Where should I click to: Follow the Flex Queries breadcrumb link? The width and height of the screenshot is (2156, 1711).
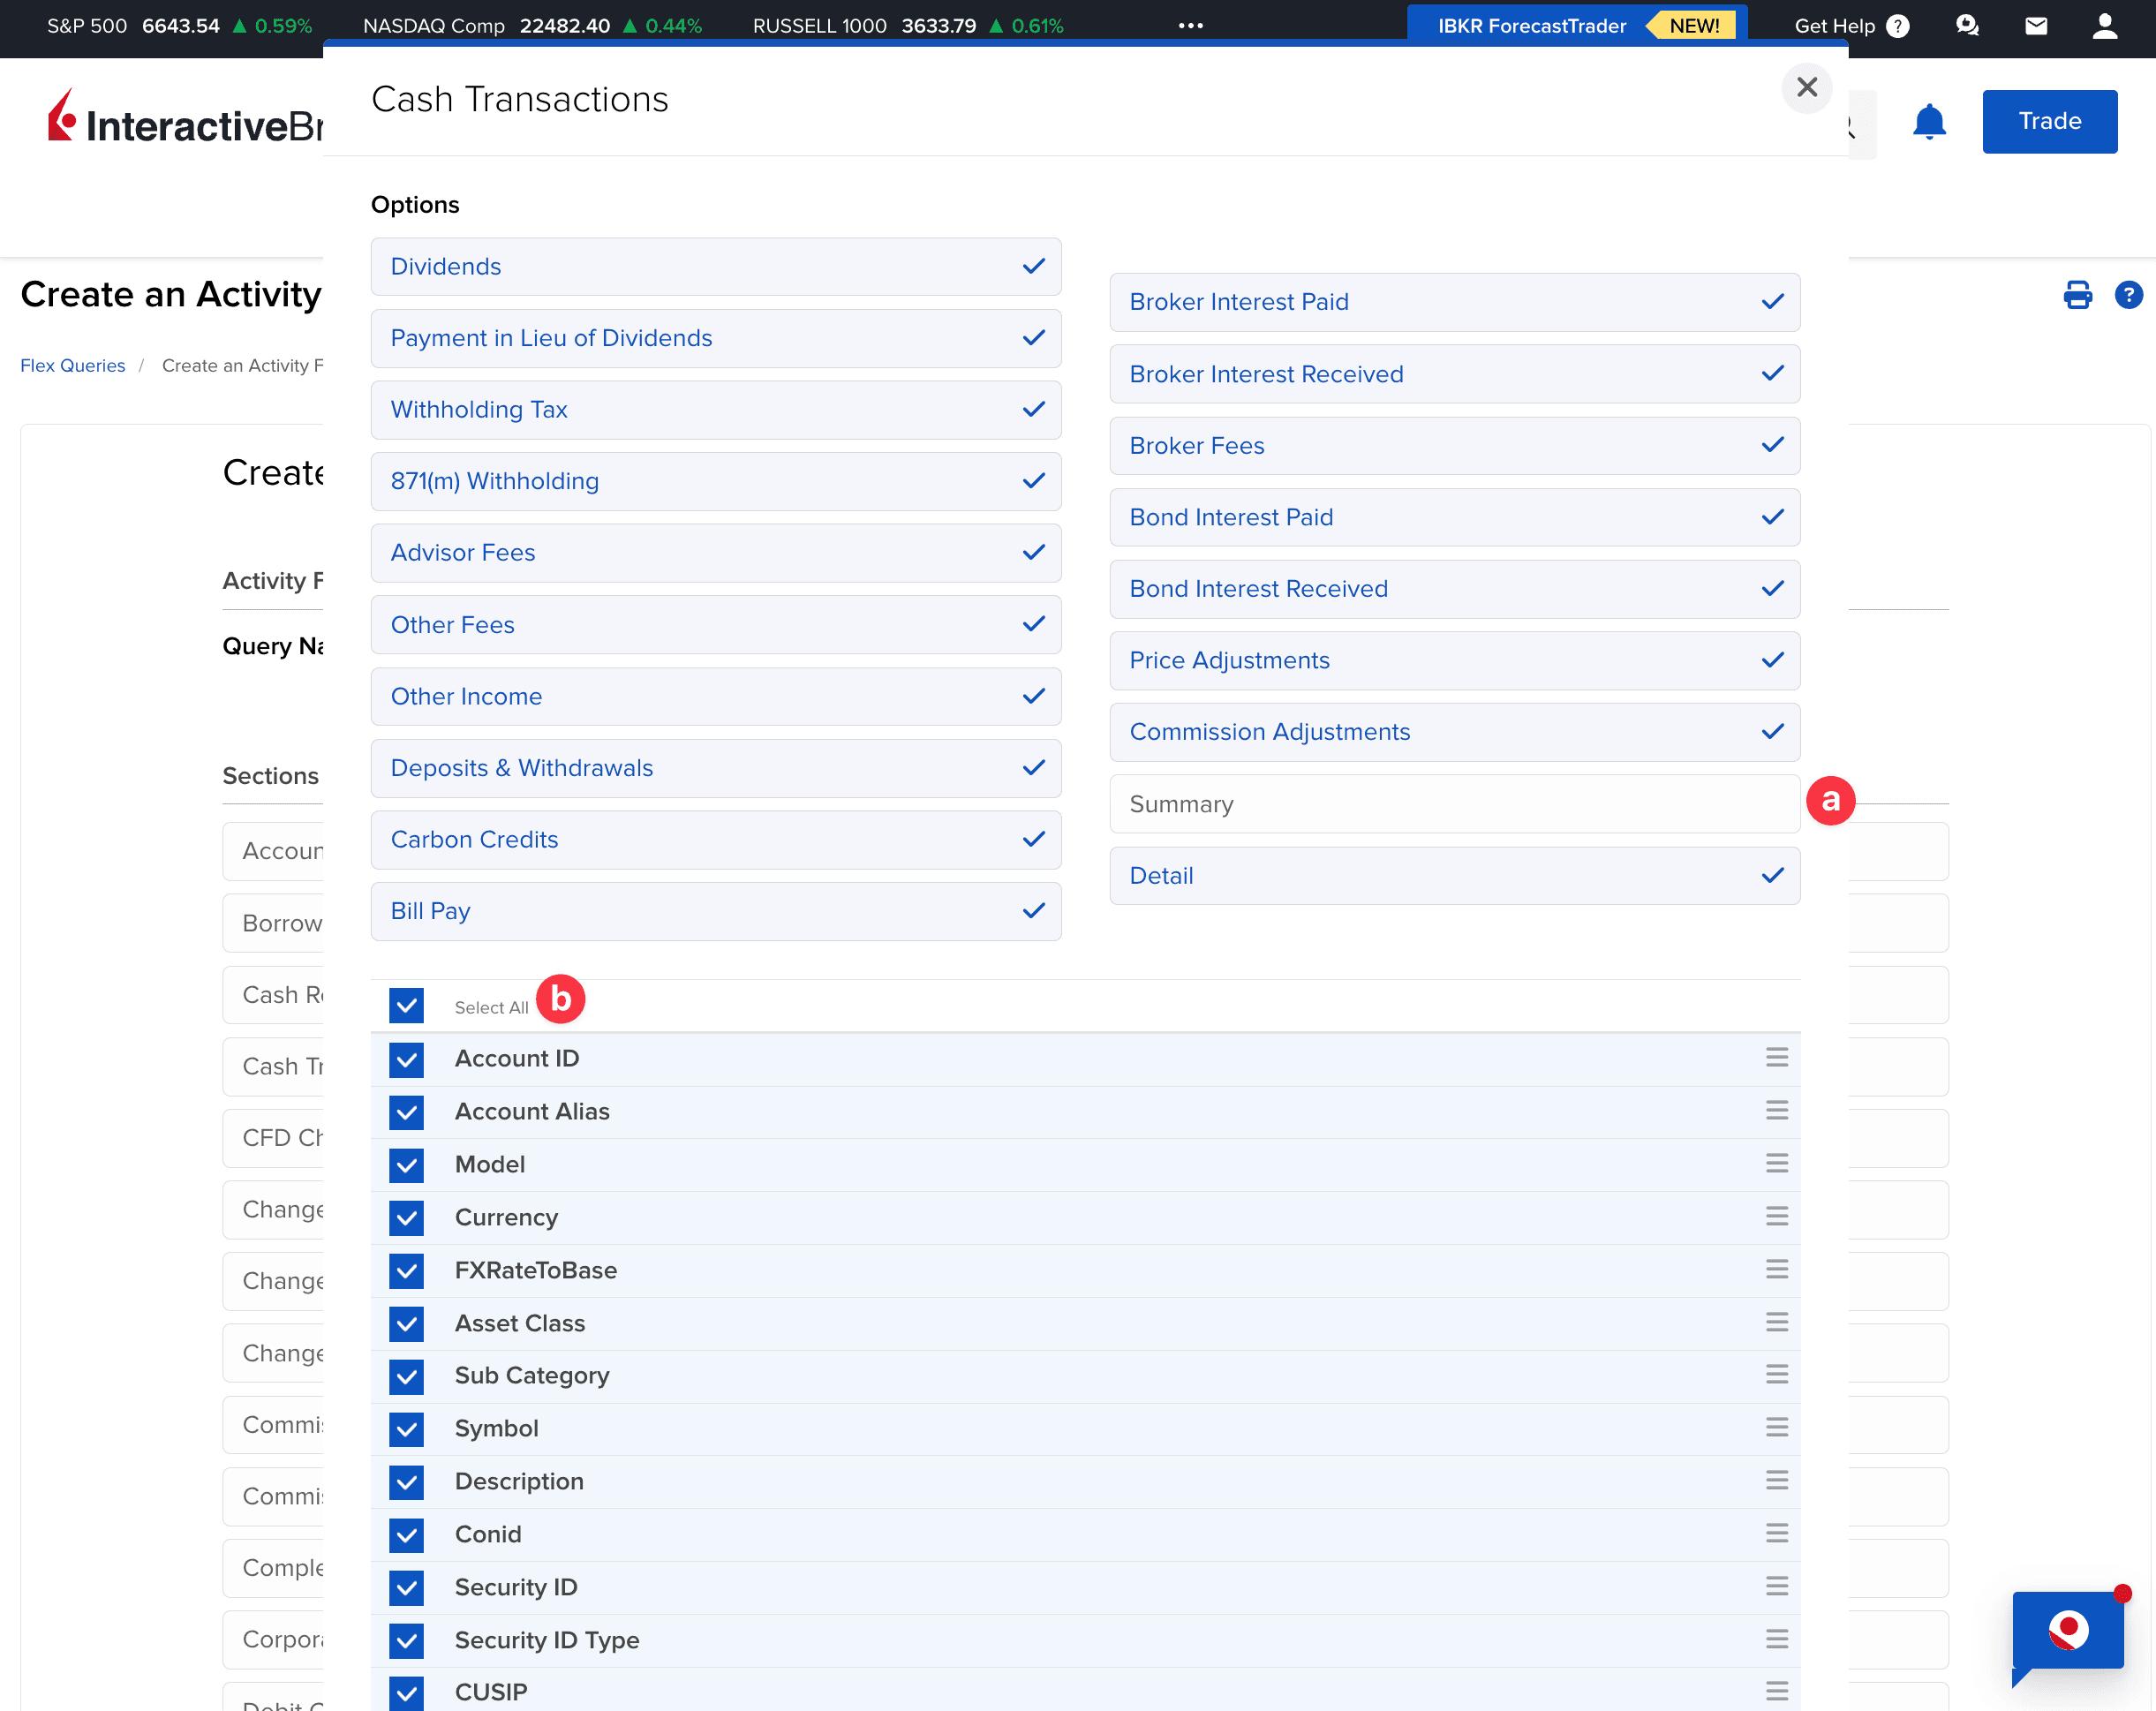(x=73, y=366)
